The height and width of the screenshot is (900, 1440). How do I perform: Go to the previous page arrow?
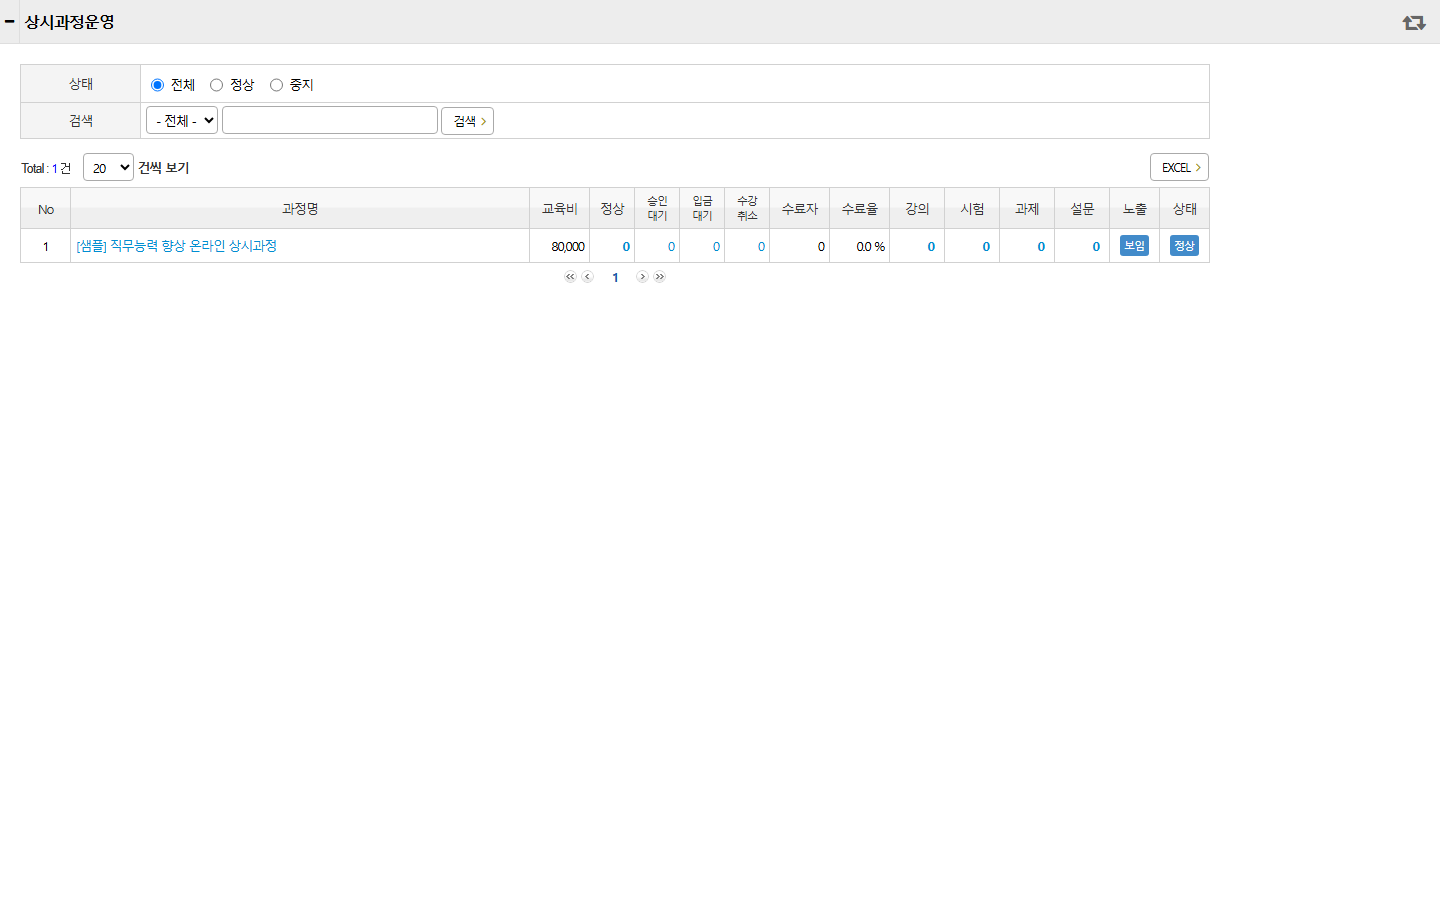[x=588, y=277]
